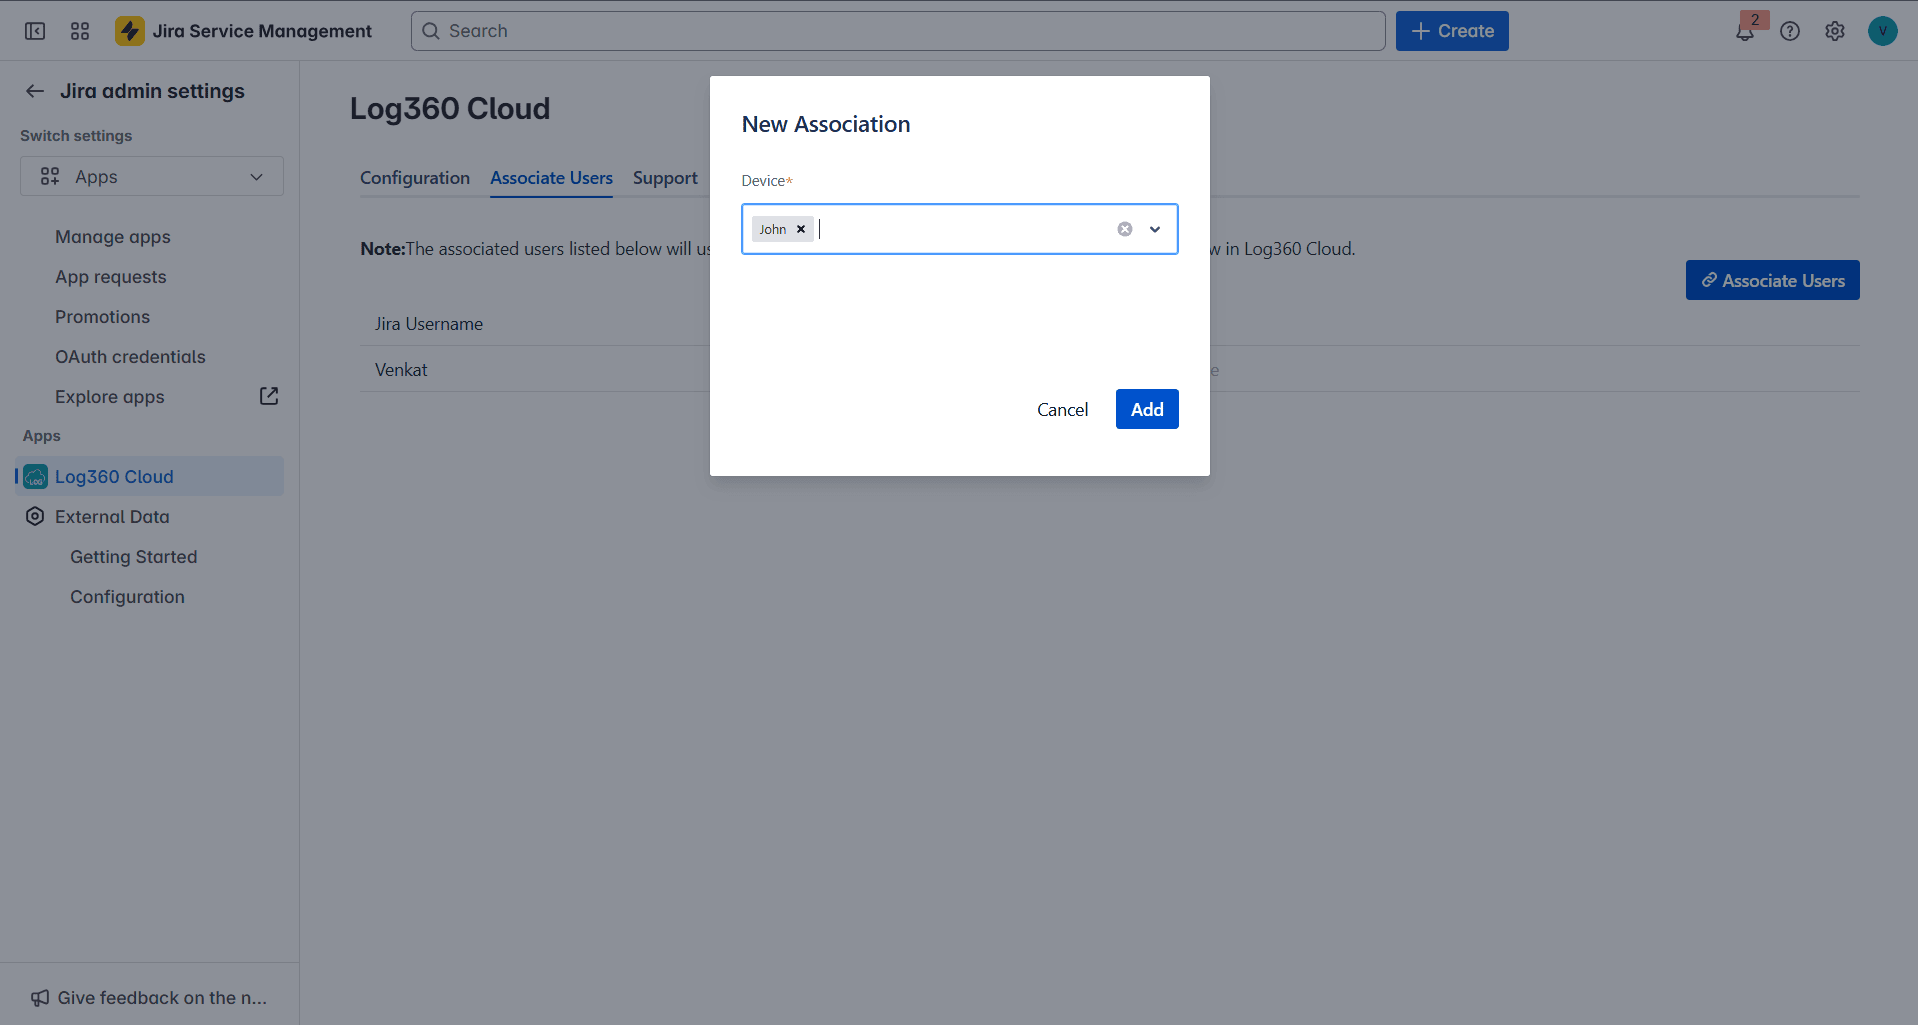This screenshot has height=1025, width=1918.
Task: Open Explore apps in a new tab
Action: tap(268, 396)
